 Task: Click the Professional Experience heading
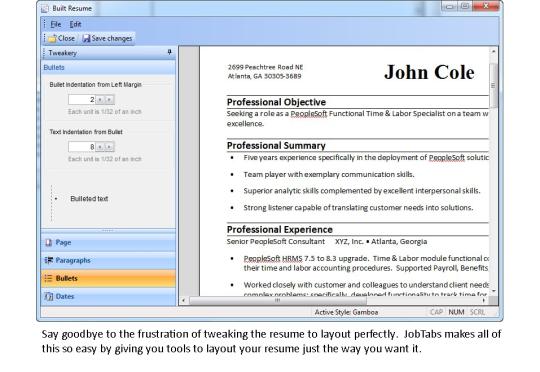point(280,230)
